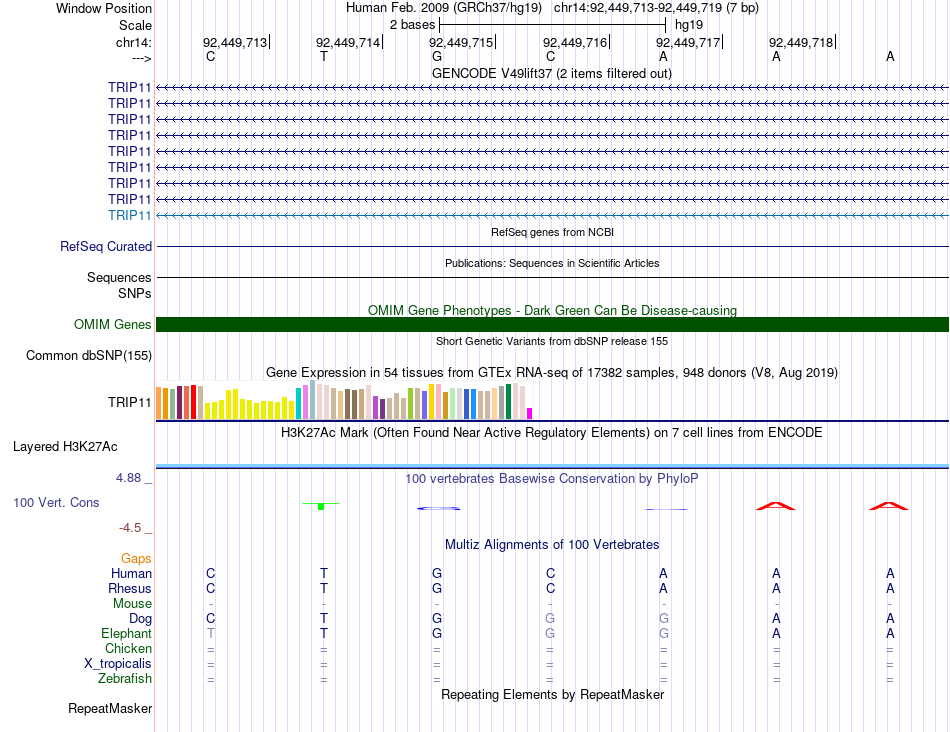
Task: Open the RefSeq Curated track label
Action: click(106, 247)
